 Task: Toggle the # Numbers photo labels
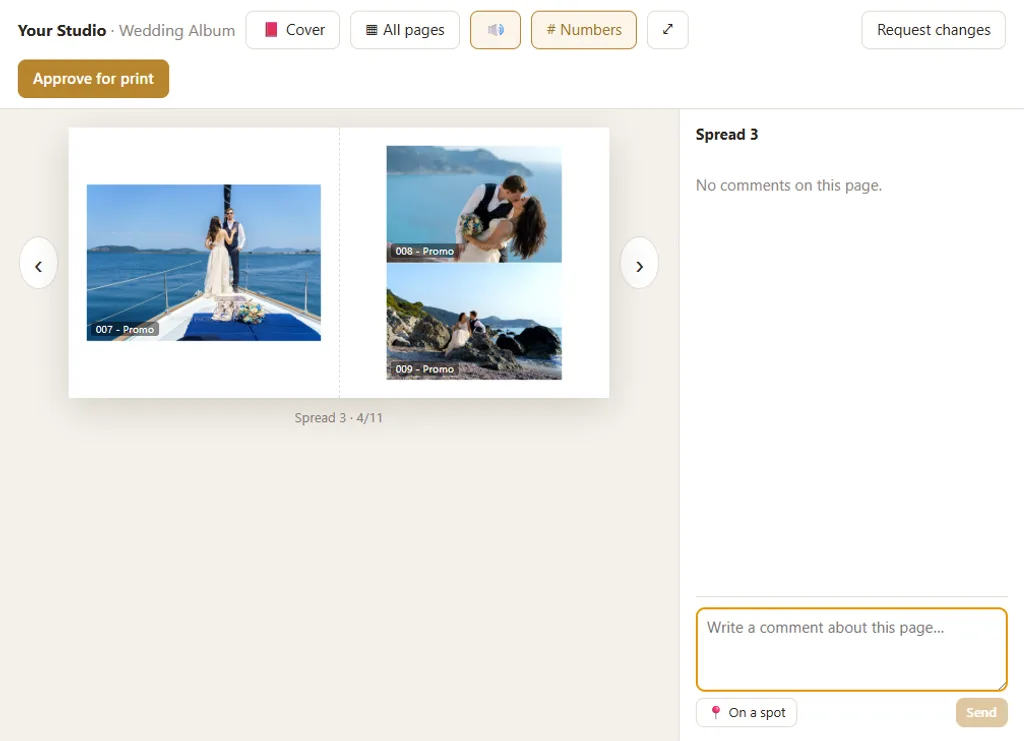583,30
